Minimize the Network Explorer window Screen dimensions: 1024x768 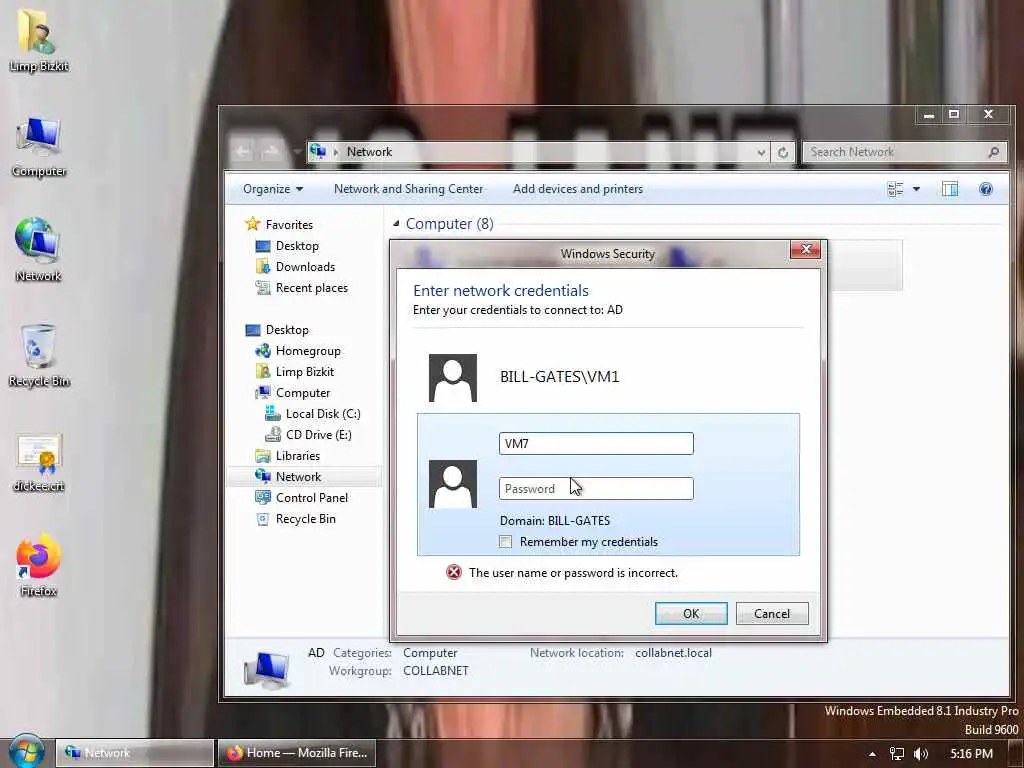(x=929, y=114)
